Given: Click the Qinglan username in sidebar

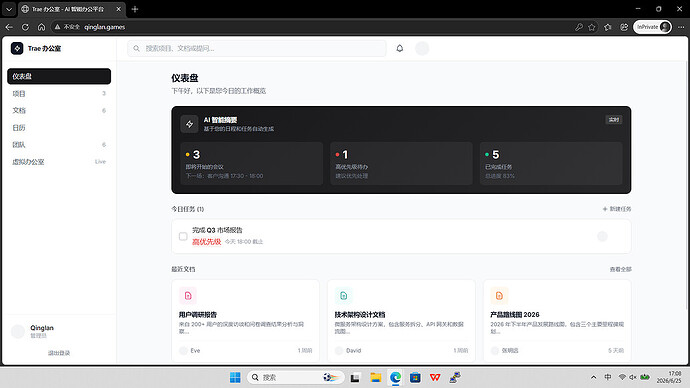Looking at the screenshot, I should 42,328.
